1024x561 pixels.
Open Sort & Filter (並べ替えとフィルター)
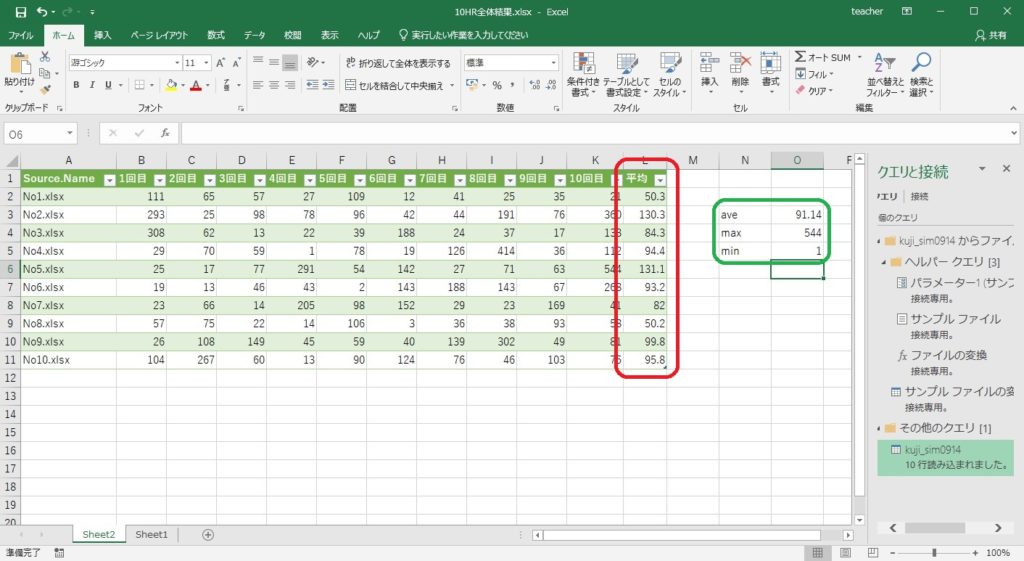[885, 74]
